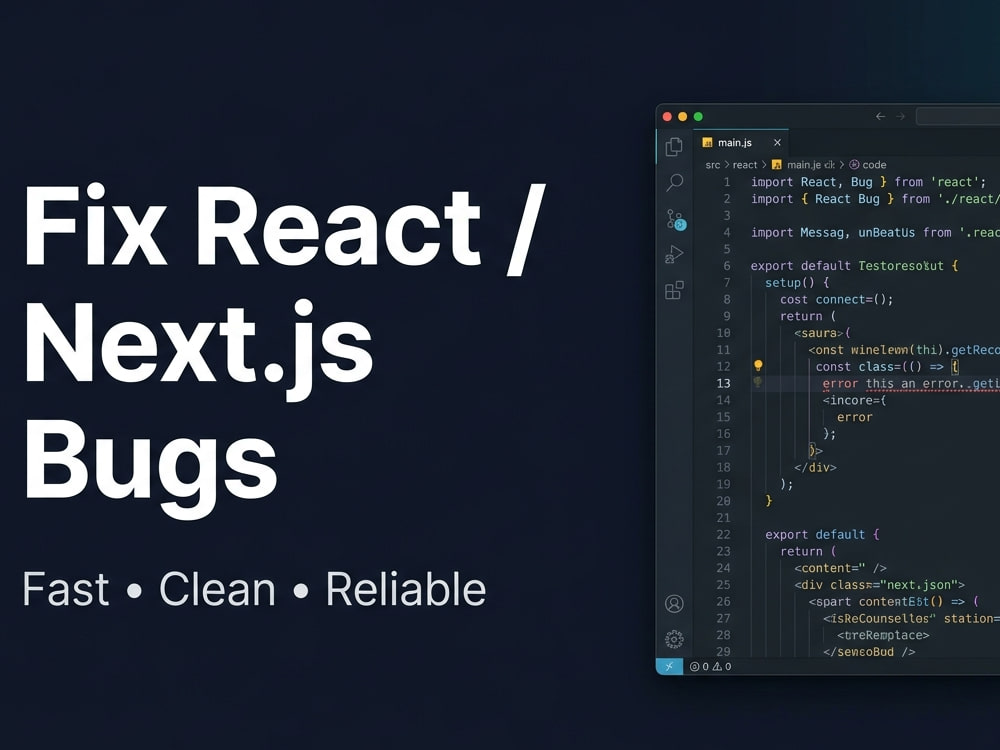Click the green maximize window button
The width and height of the screenshot is (1000, 750).
pos(698,116)
